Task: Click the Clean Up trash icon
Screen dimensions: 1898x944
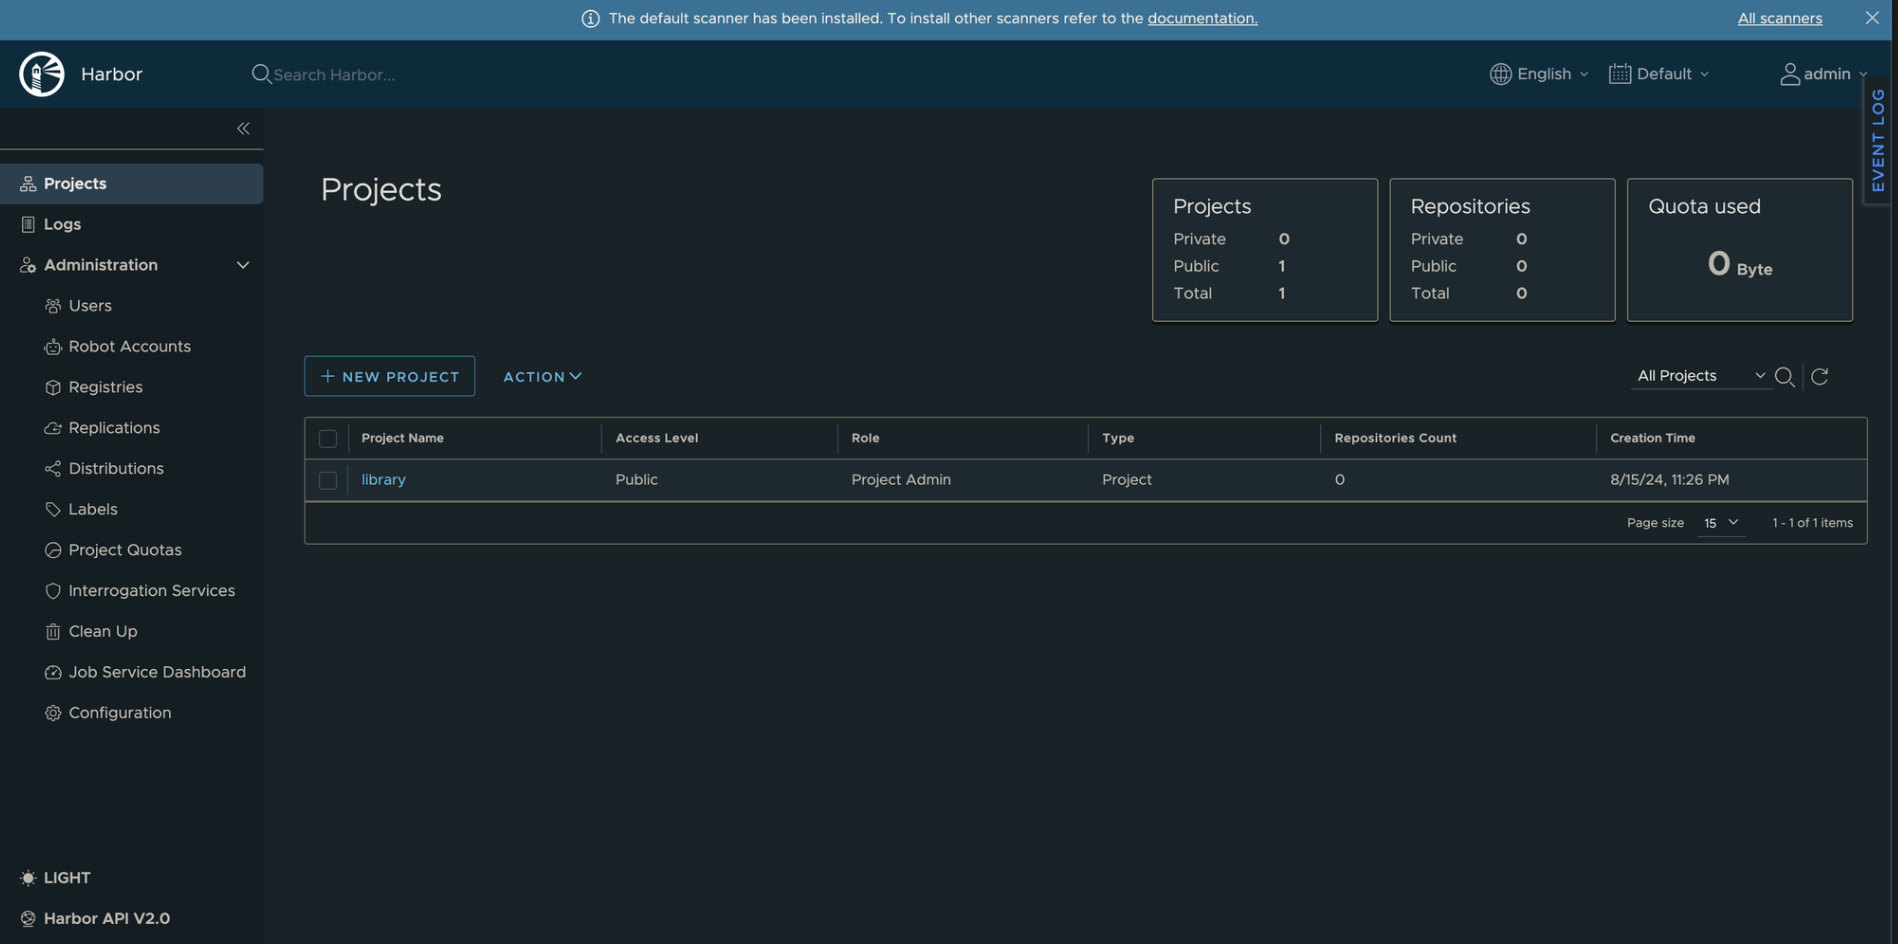Action: (53, 632)
